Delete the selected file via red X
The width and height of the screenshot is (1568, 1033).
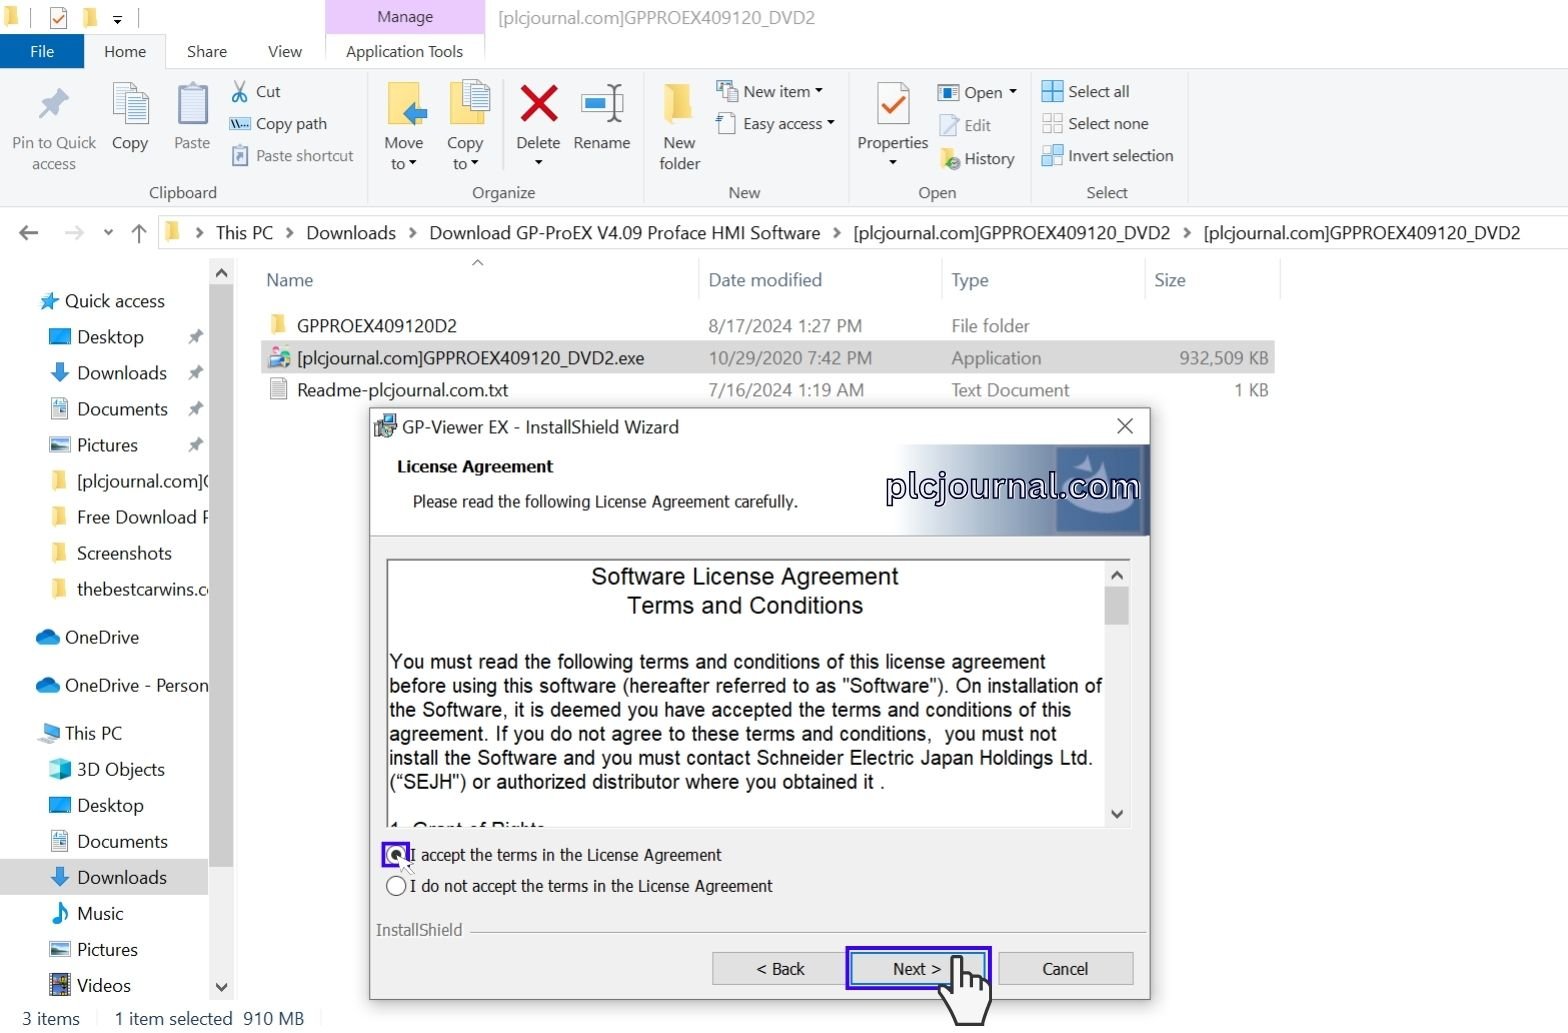(538, 103)
